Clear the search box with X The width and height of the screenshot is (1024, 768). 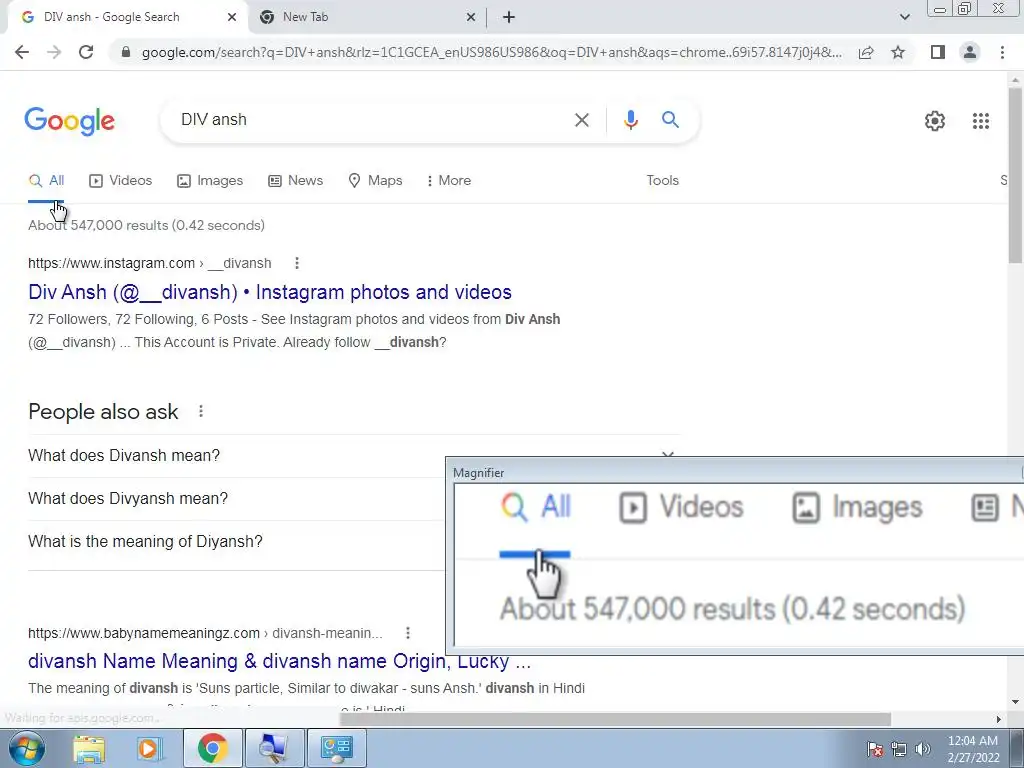coord(582,120)
